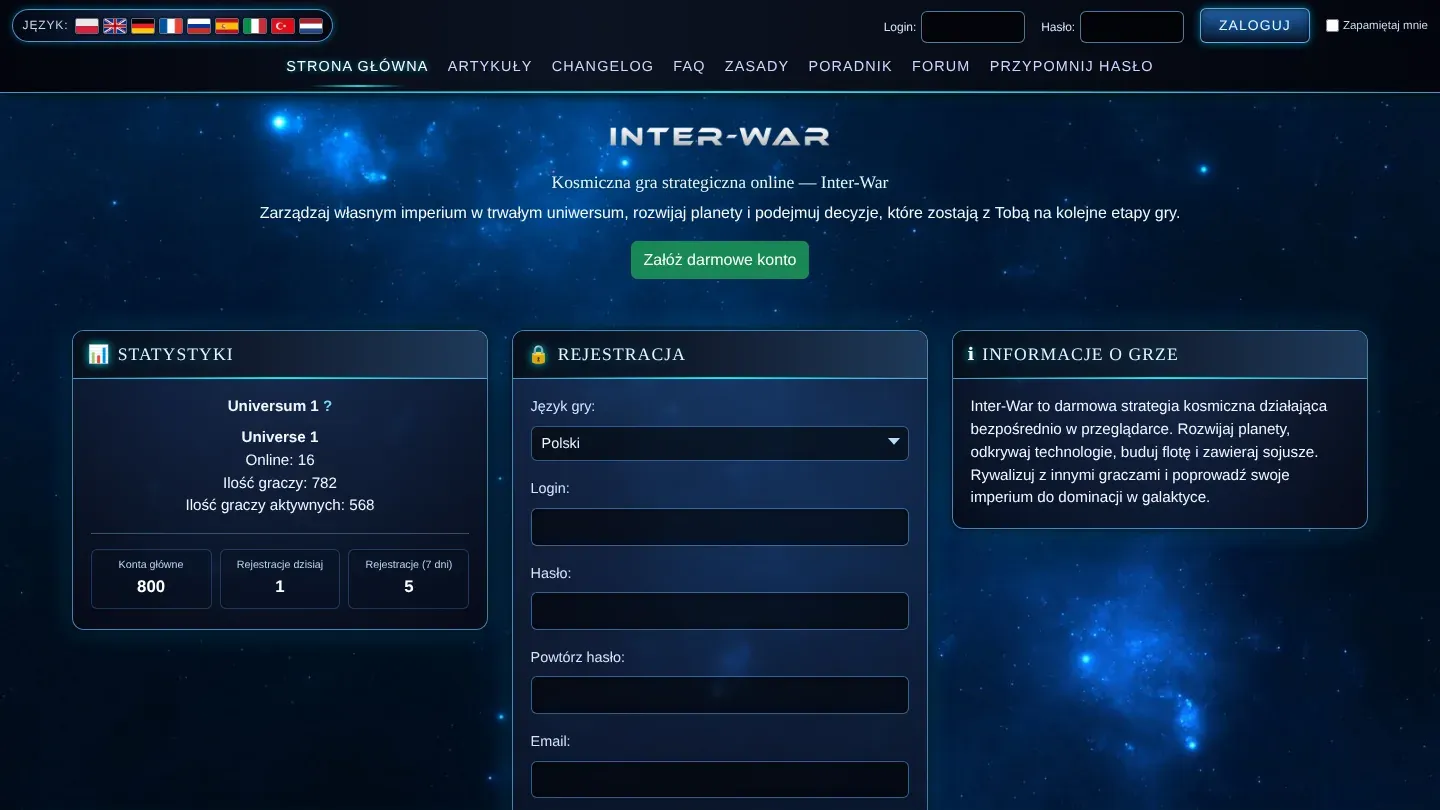Choose the Italian flag language
Screen dimensions: 1440x810
(x=255, y=26)
